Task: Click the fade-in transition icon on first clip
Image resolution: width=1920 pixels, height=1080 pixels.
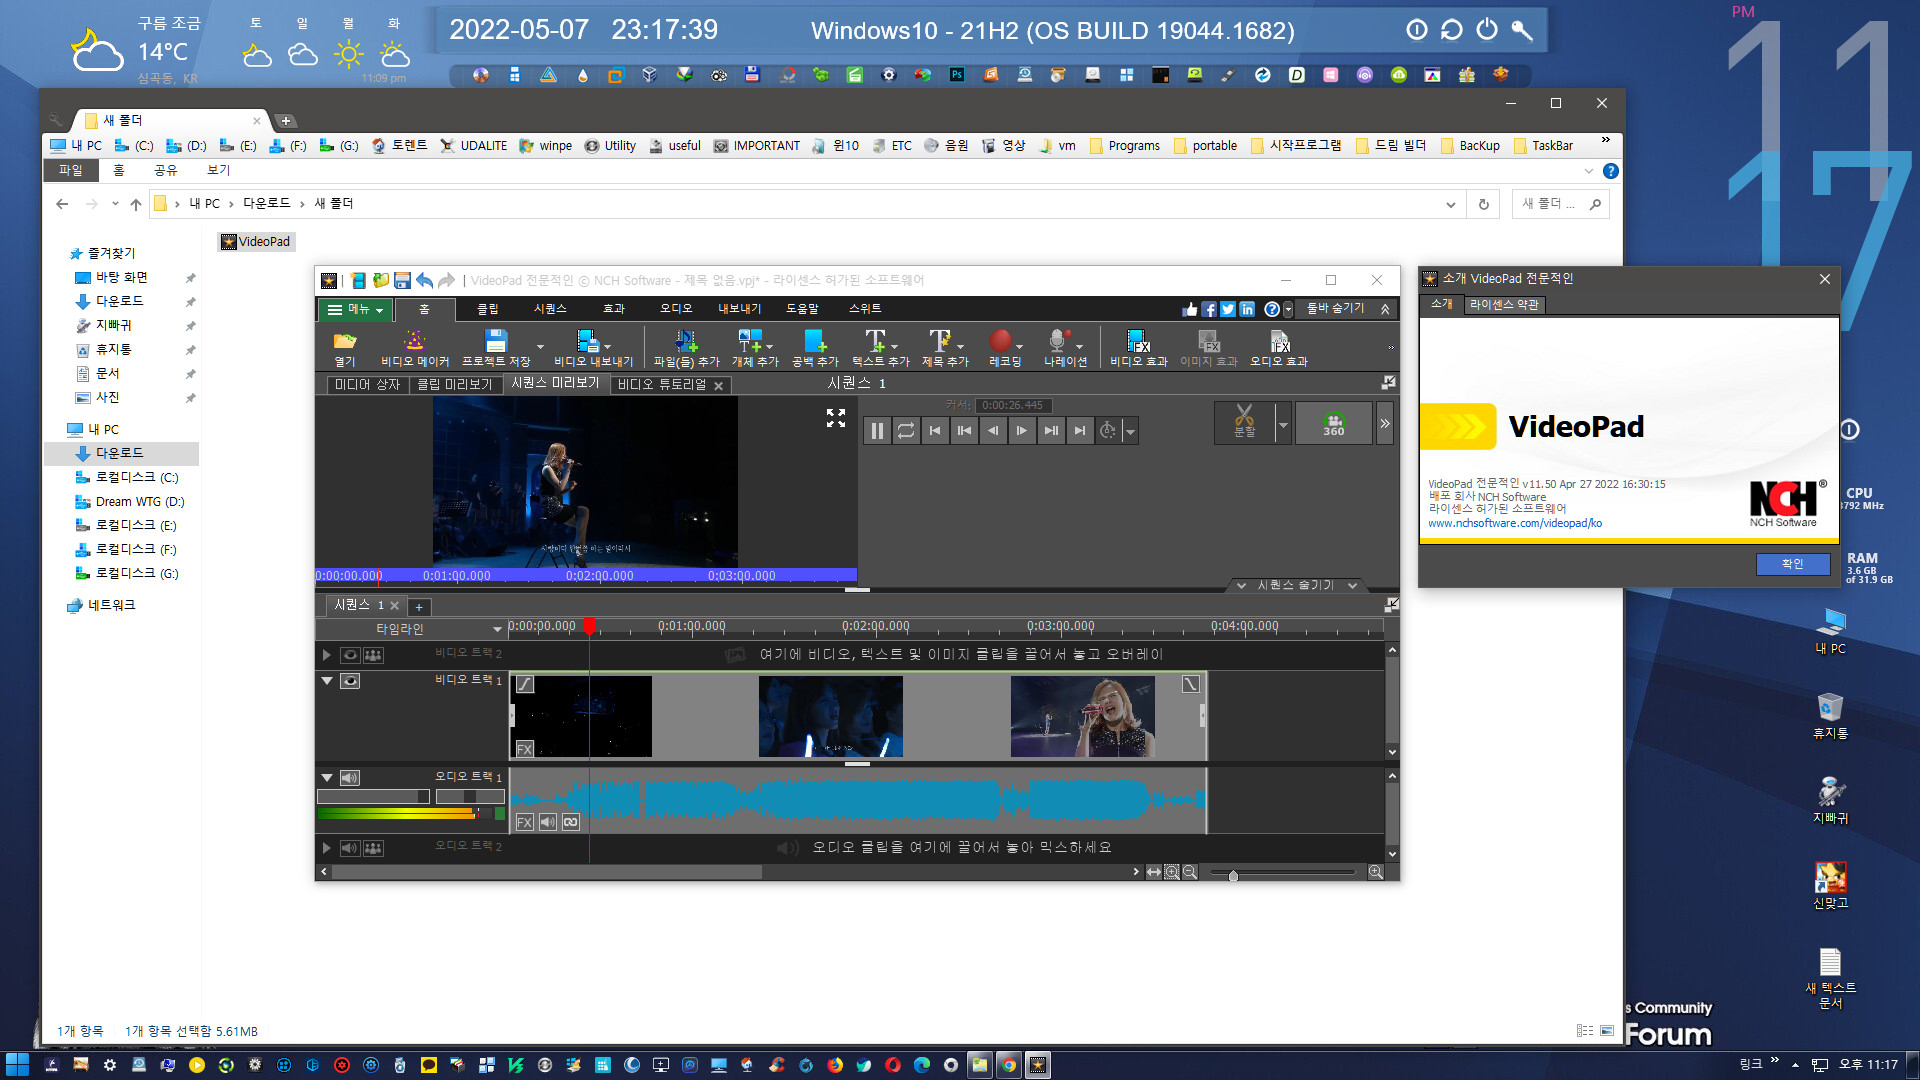Action: pos(525,684)
